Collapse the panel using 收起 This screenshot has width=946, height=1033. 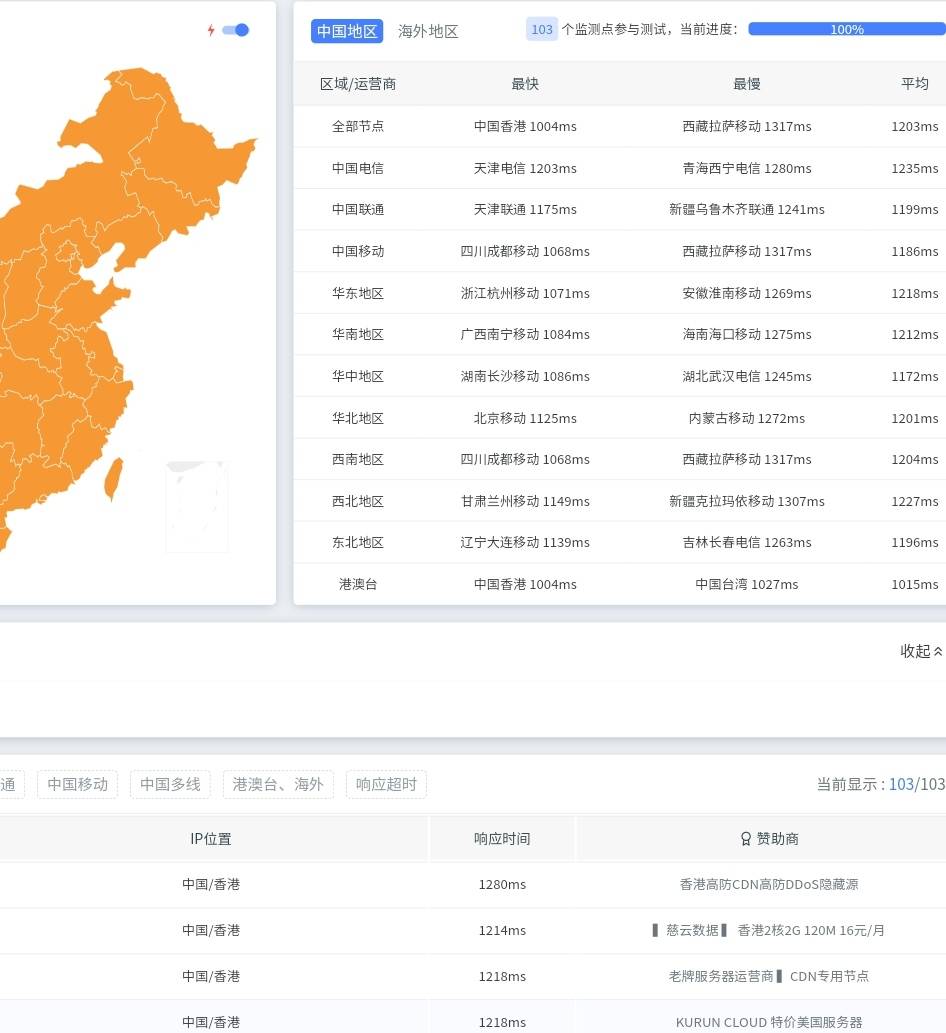click(x=915, y=651)
